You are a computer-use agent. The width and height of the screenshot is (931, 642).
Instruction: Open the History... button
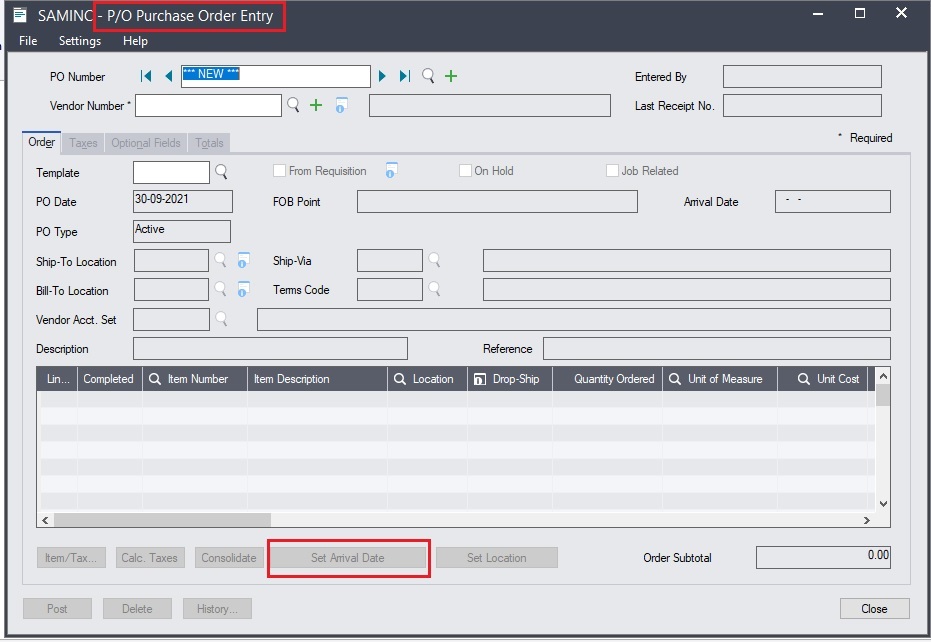(x=217, y=609)
